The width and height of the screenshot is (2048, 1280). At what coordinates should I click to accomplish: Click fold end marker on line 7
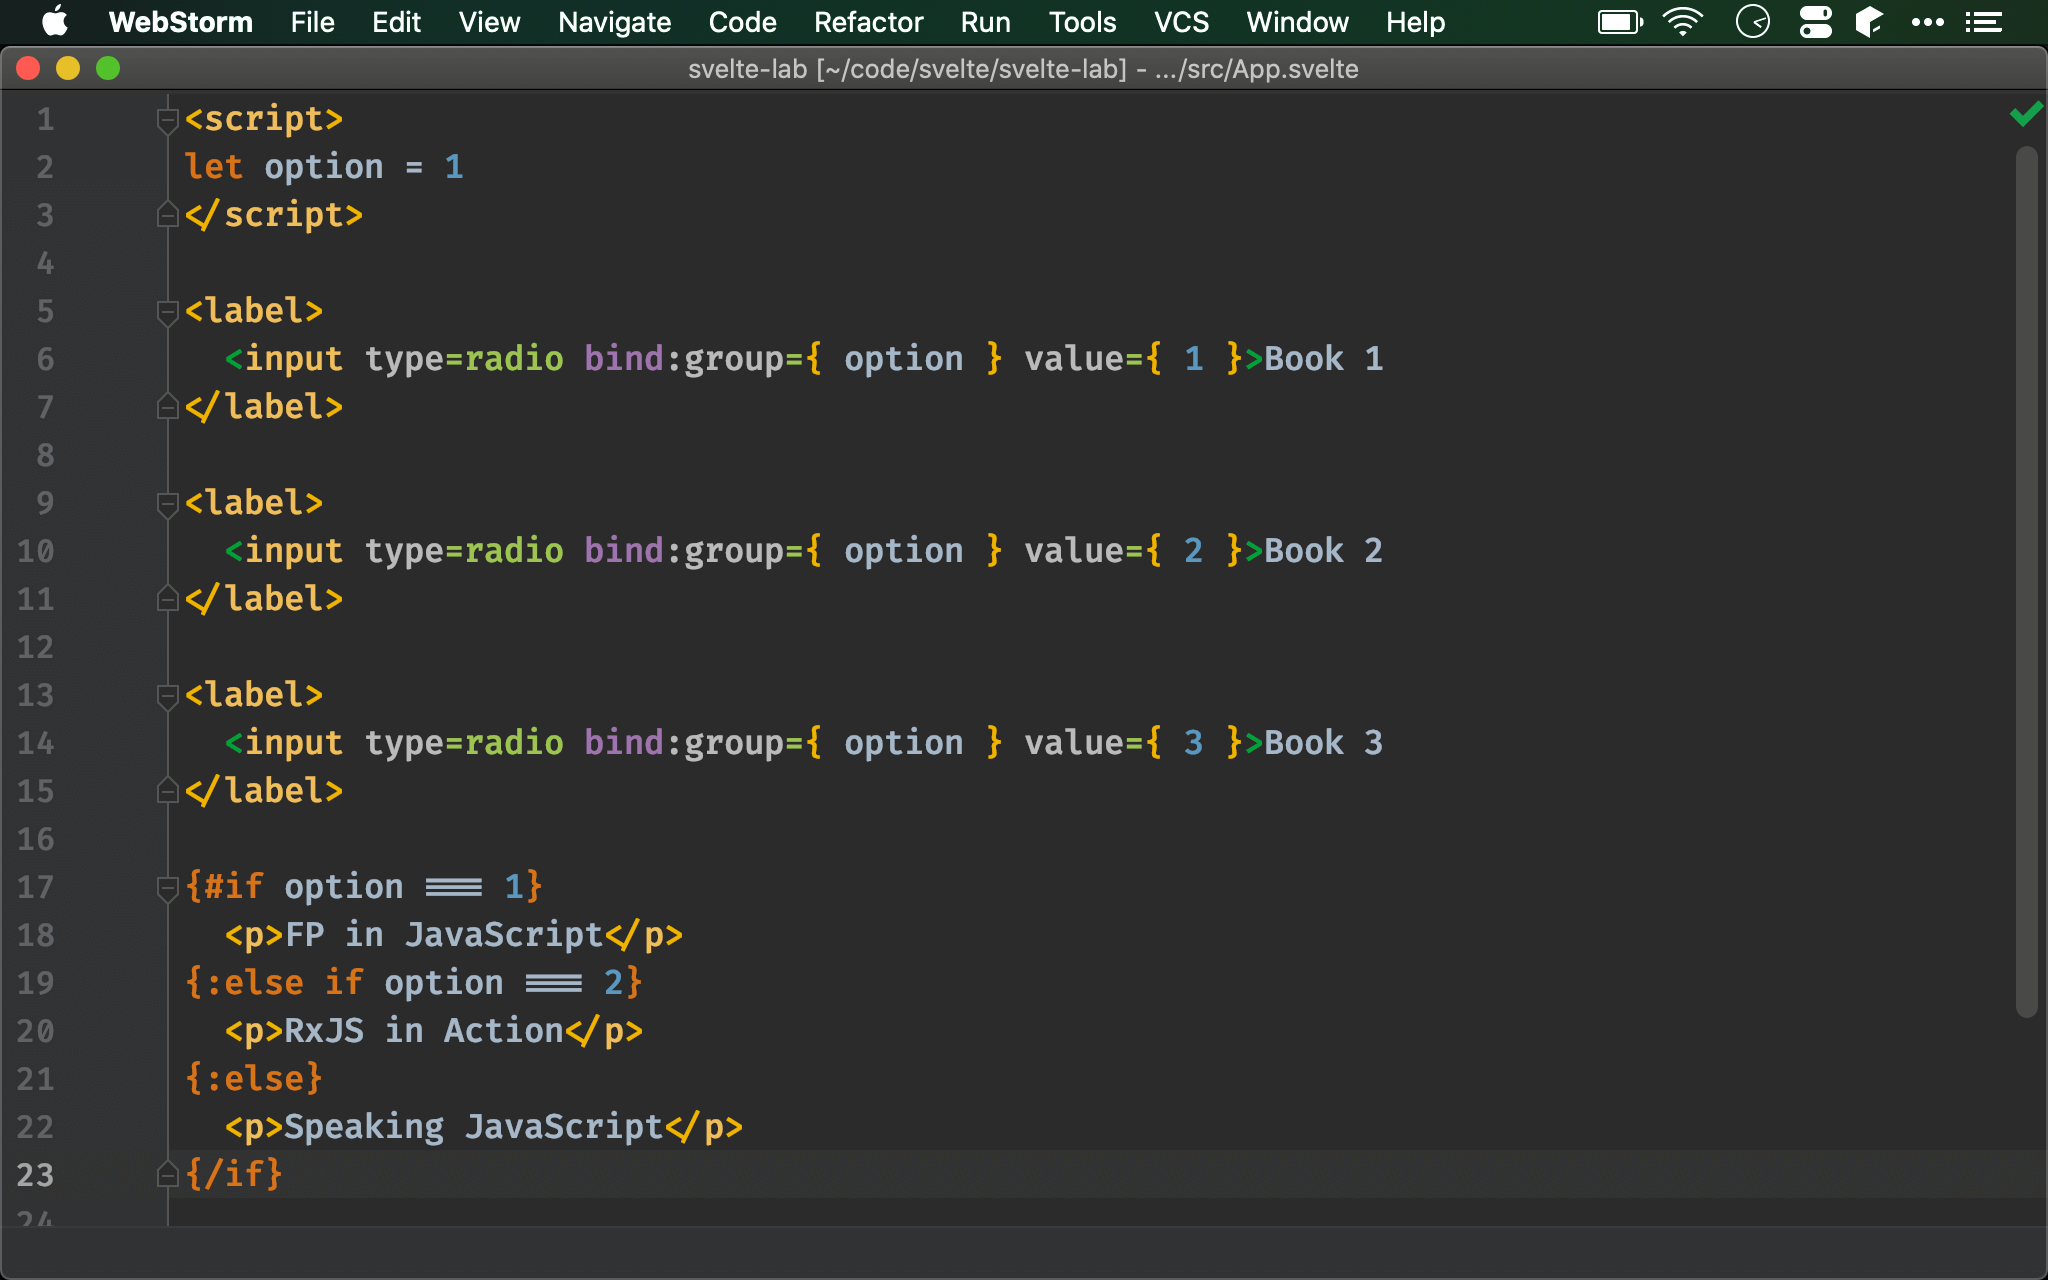tap(167, 407)
